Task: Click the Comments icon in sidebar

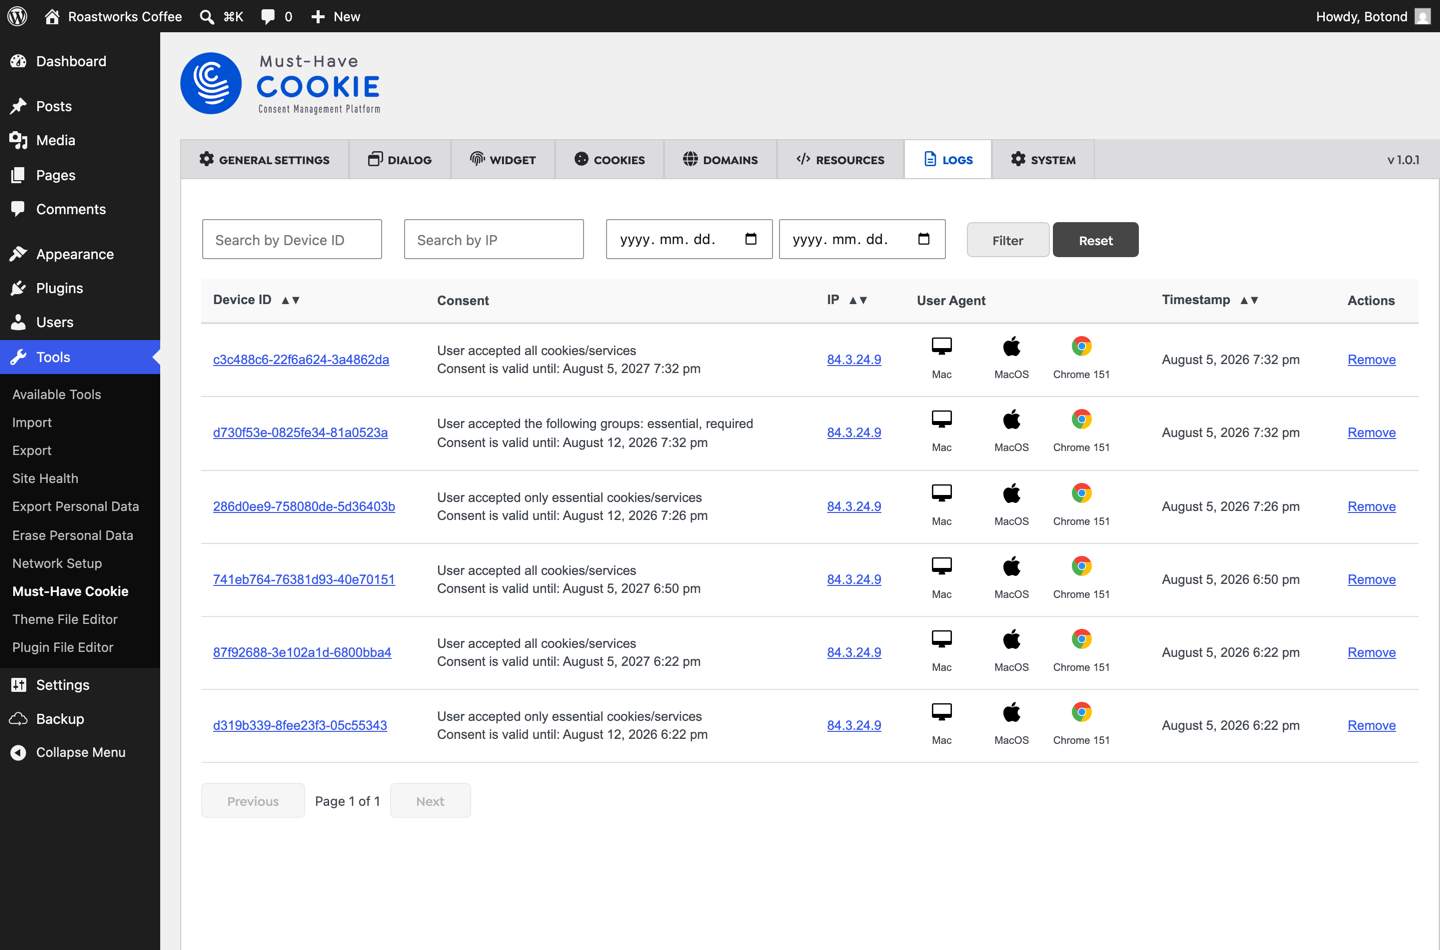Action: (x=18, y=209)
